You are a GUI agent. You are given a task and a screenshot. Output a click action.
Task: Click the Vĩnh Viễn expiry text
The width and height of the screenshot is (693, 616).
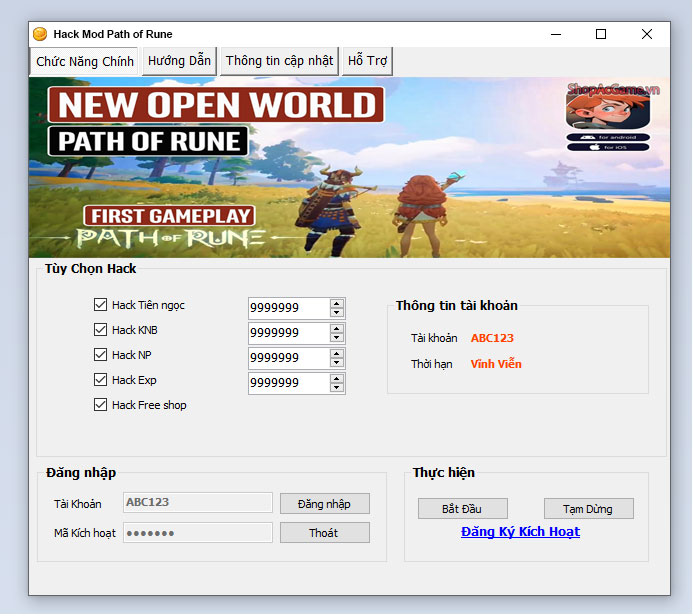click(496, 364)
